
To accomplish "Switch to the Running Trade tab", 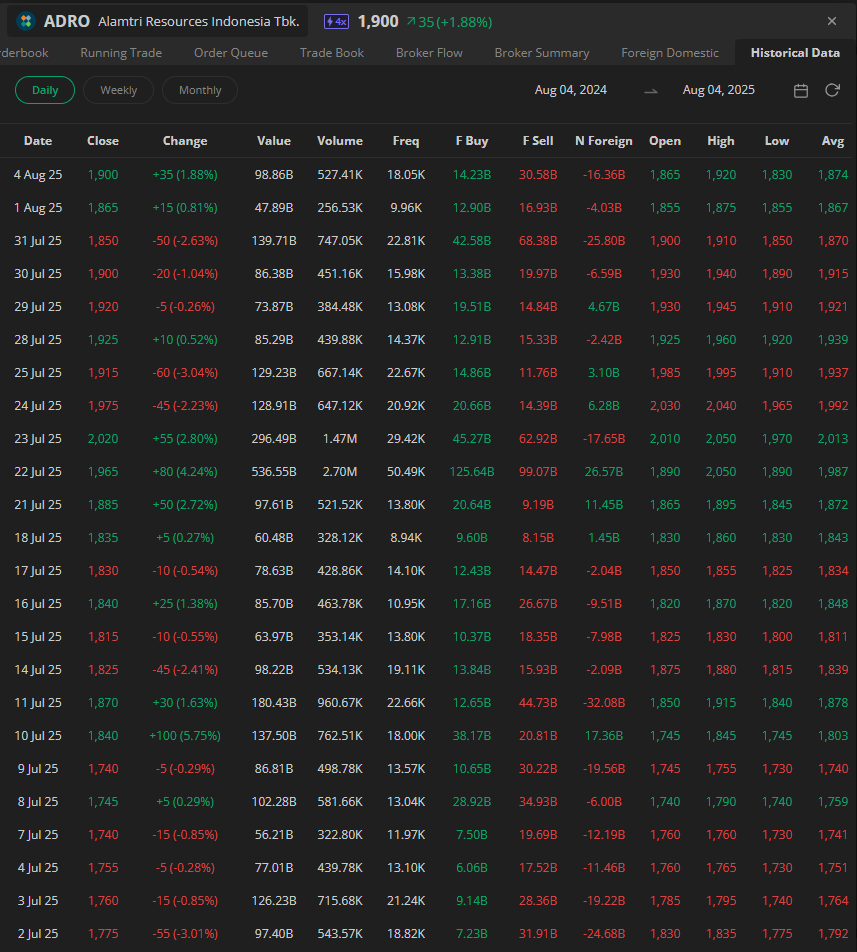I will [121, 53].
